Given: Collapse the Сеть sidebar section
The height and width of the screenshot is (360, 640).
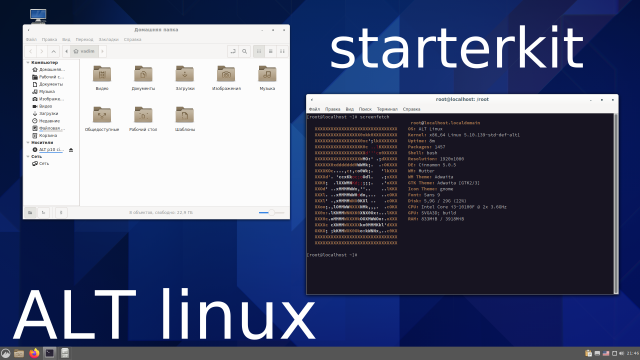Looking at the screenshot, I should coord(28,156).
